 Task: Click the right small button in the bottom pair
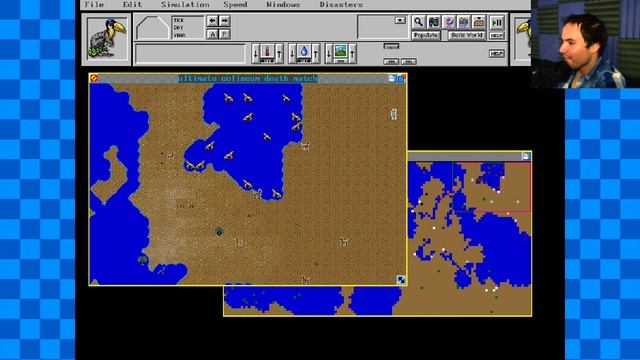point(409,61)
